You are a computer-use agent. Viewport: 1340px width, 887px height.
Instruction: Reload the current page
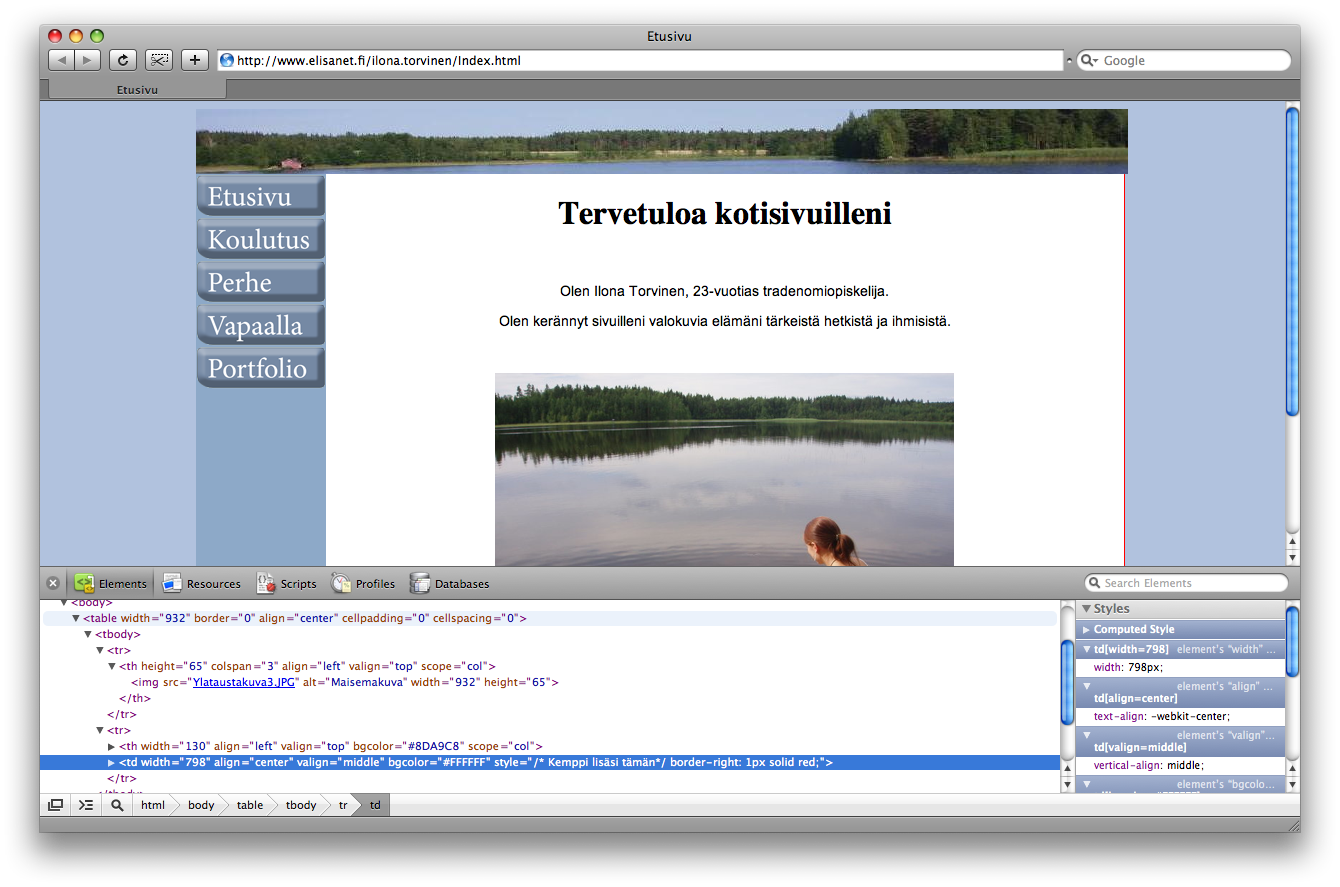[122, 60]
